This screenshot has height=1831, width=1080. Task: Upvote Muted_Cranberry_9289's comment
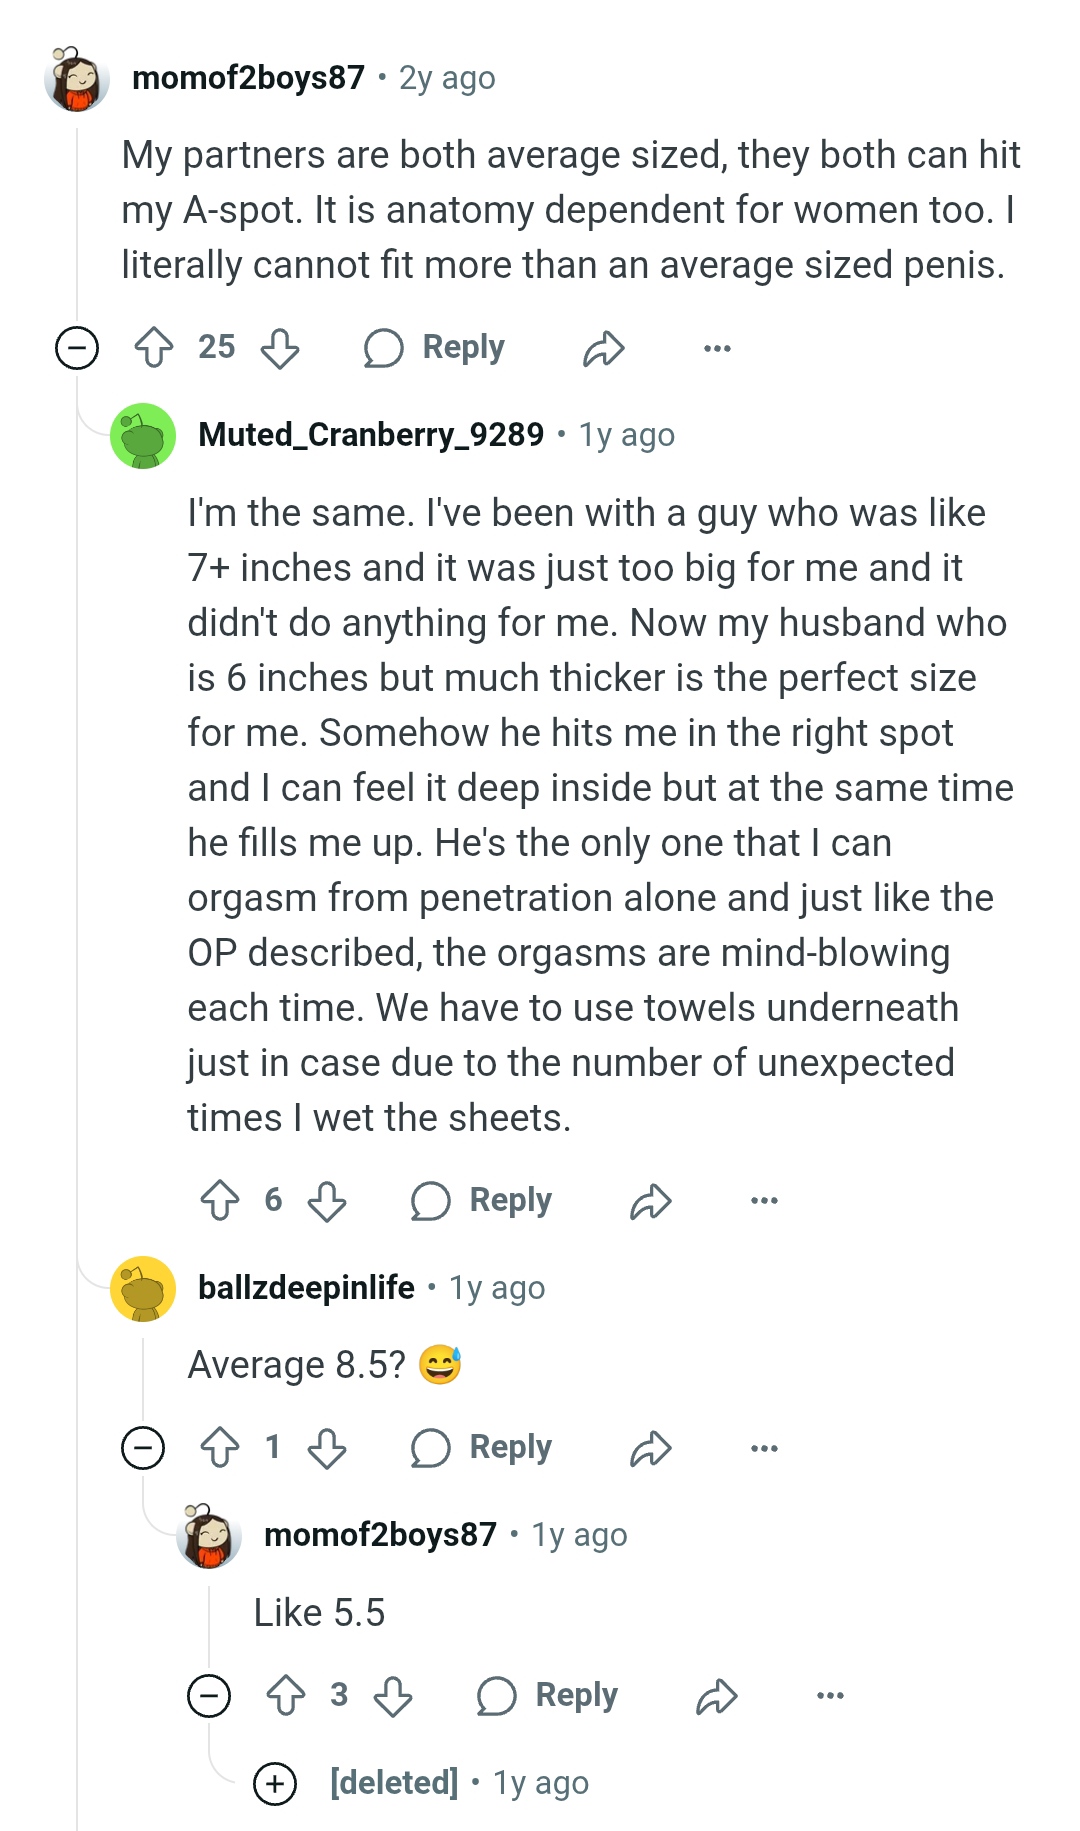[220, 1200]
